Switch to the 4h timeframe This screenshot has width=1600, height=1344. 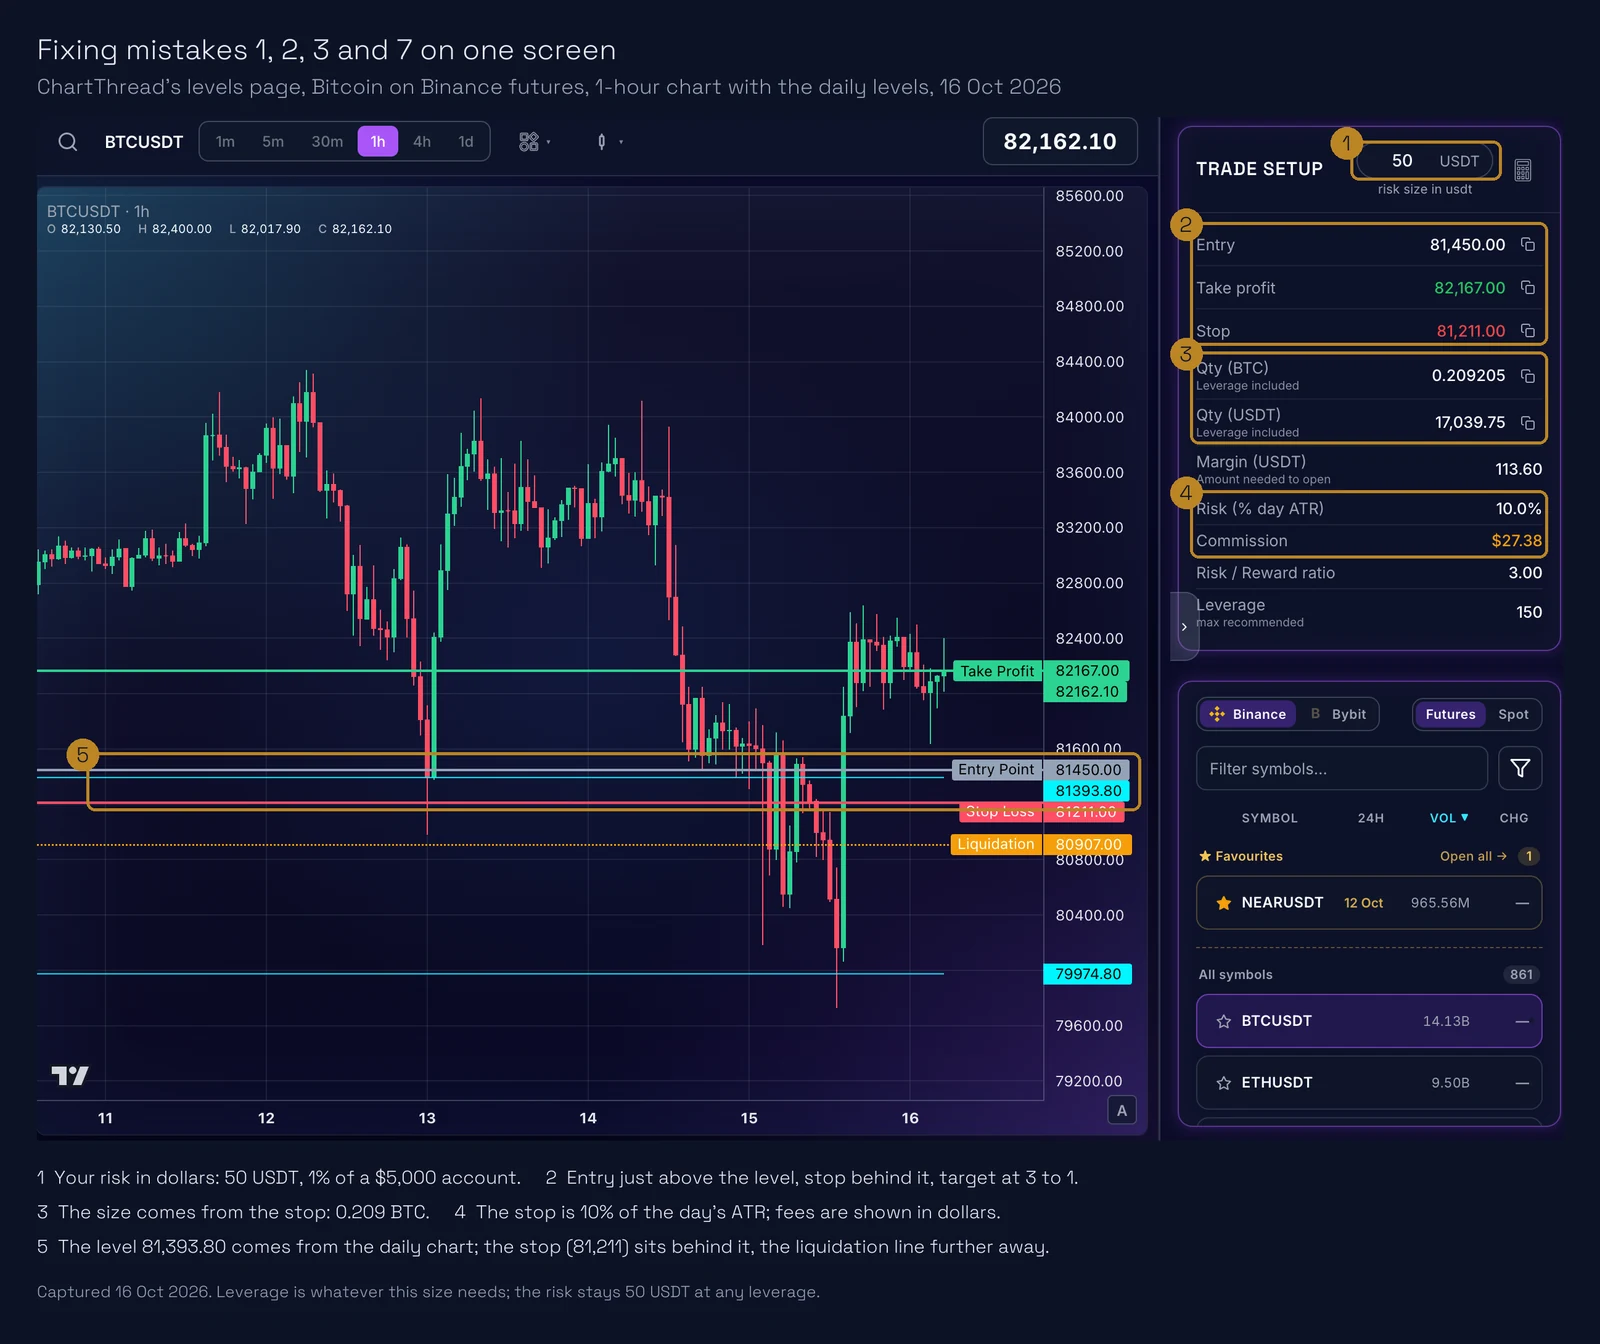coord(422,142)
